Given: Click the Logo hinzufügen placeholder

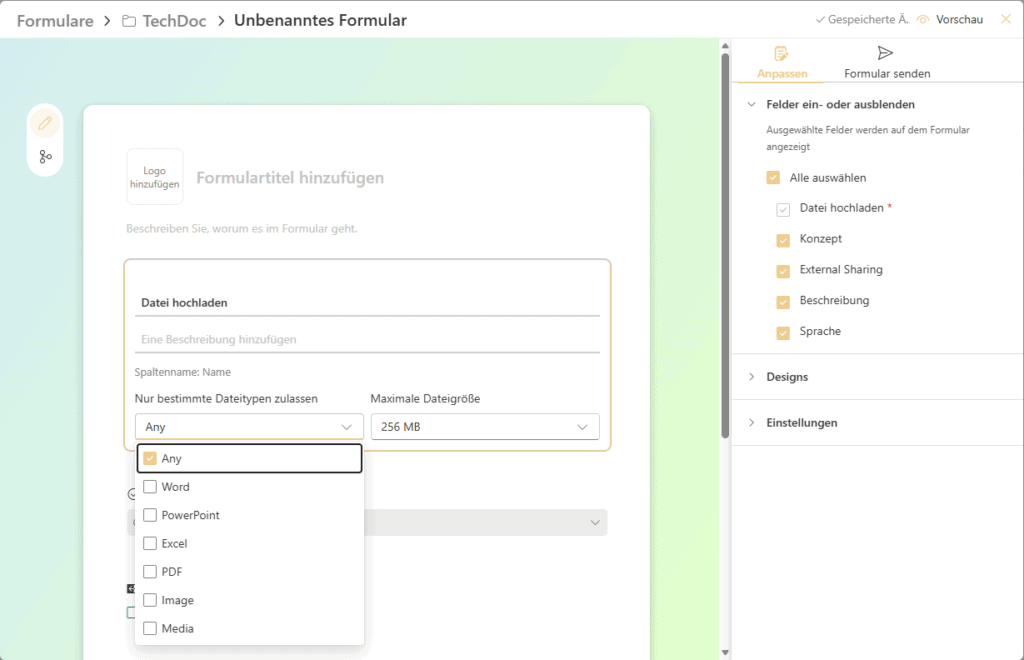Looking at the screenshot, I should point(155,177).
